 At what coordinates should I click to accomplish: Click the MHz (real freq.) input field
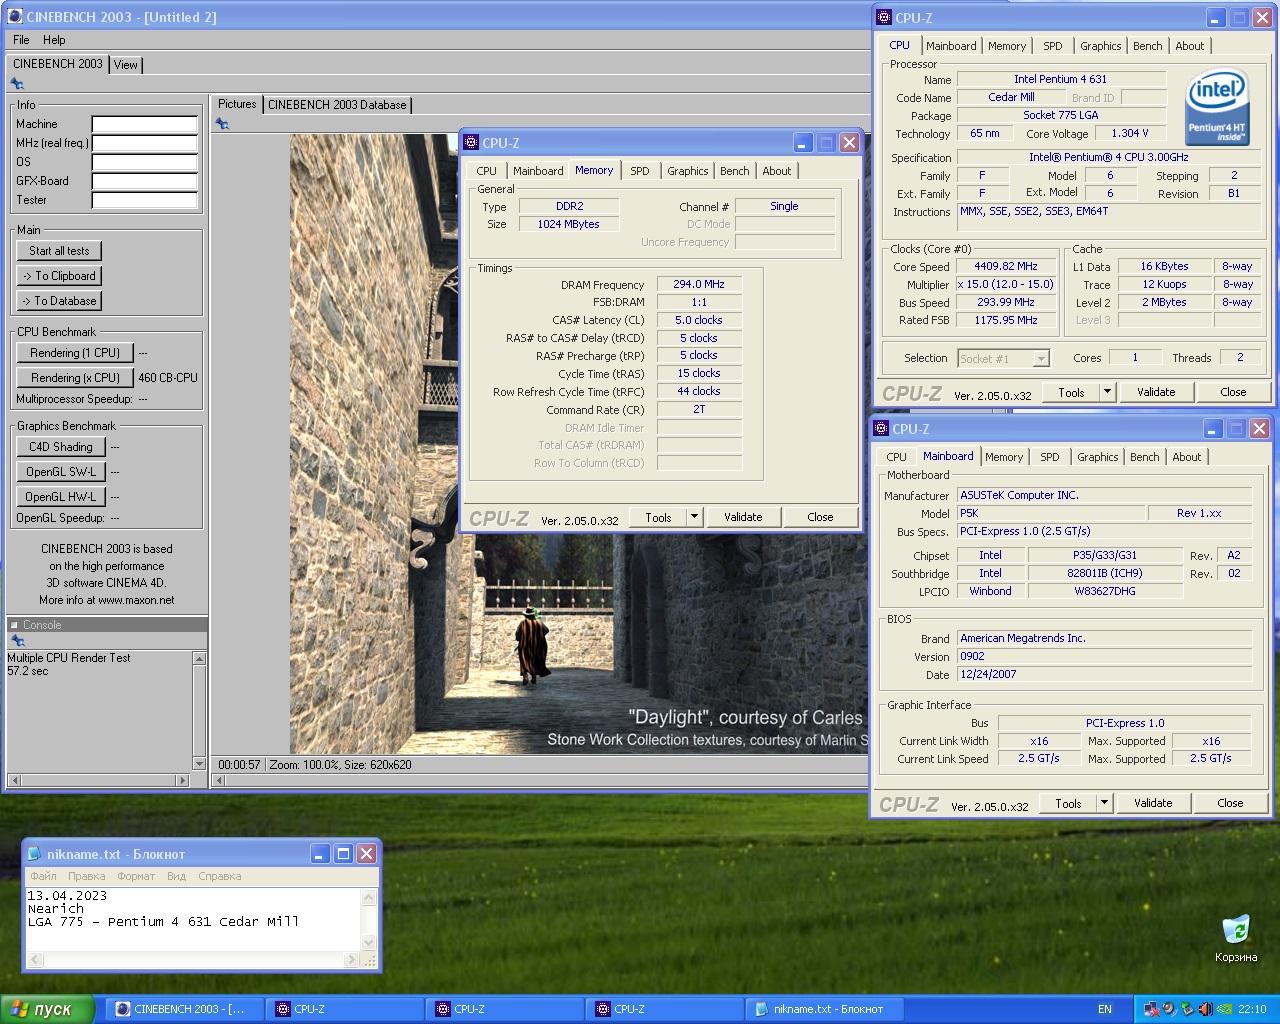click(x=145, y=143)
